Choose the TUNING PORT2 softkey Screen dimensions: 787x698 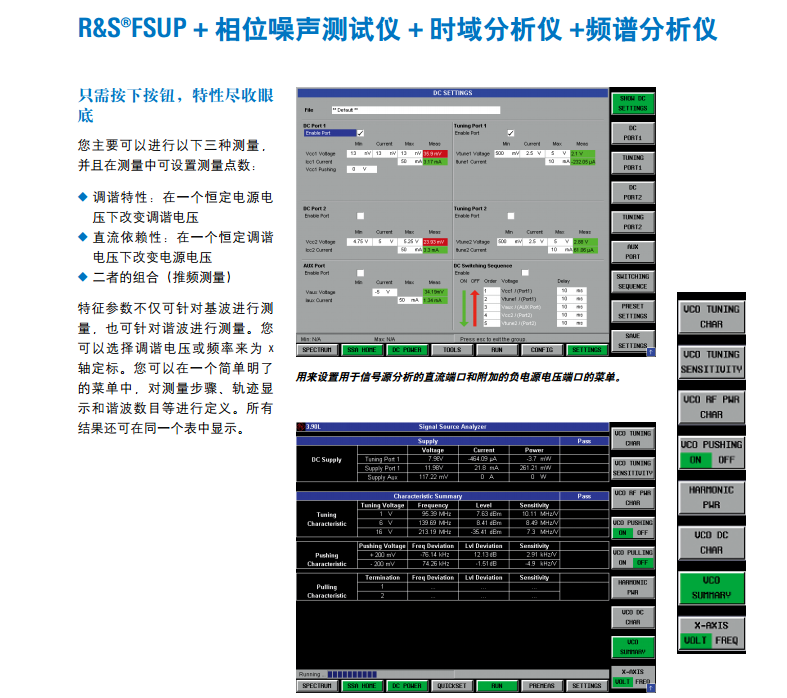pyautogui.click(x=632, y=222)
